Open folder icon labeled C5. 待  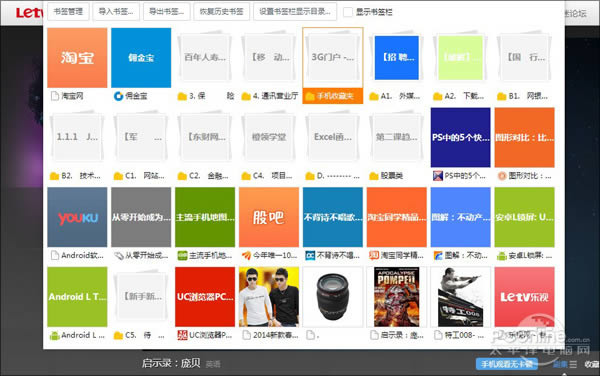(x=118, y=335)
